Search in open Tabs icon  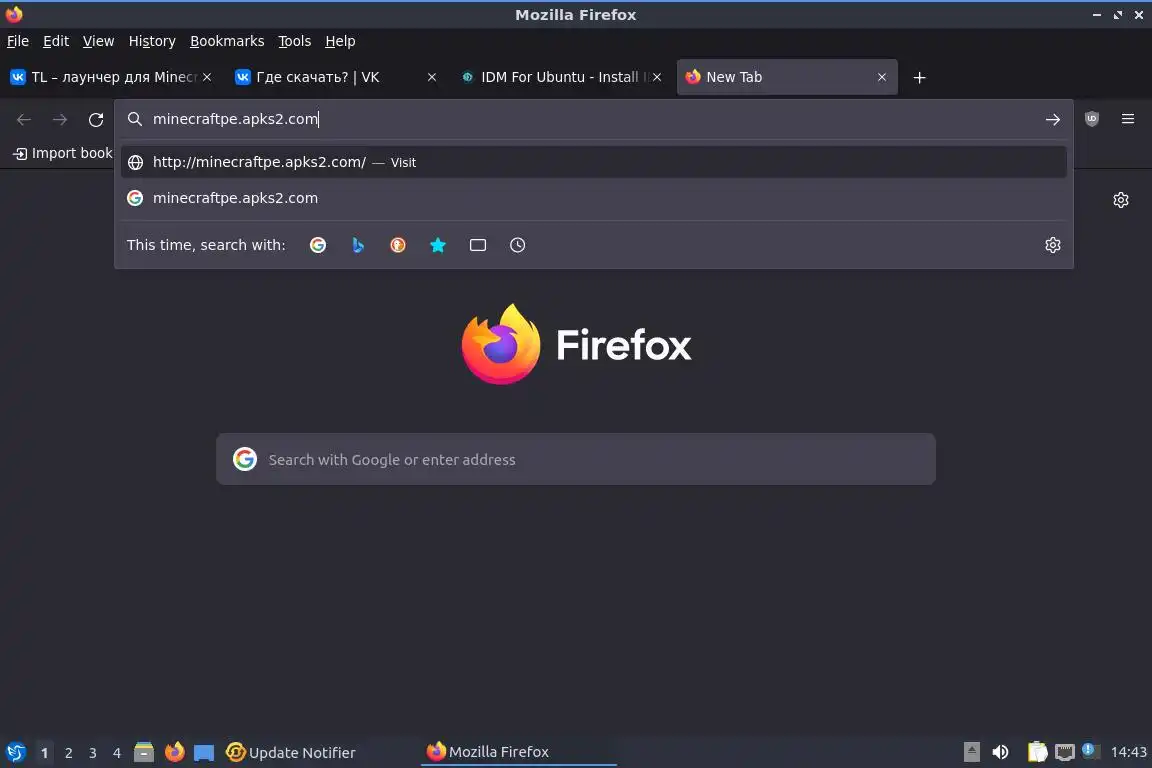click(478, 245)
